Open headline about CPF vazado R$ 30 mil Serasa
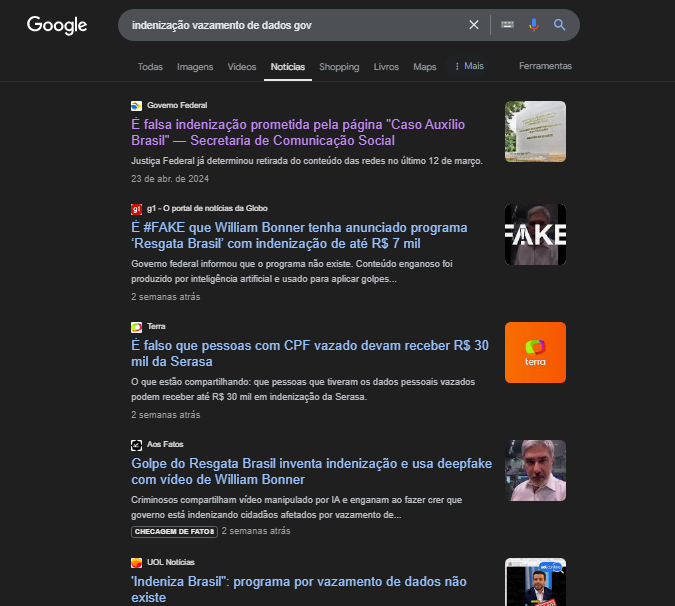This screenshot has height=606, width=675. pos(310,353)
